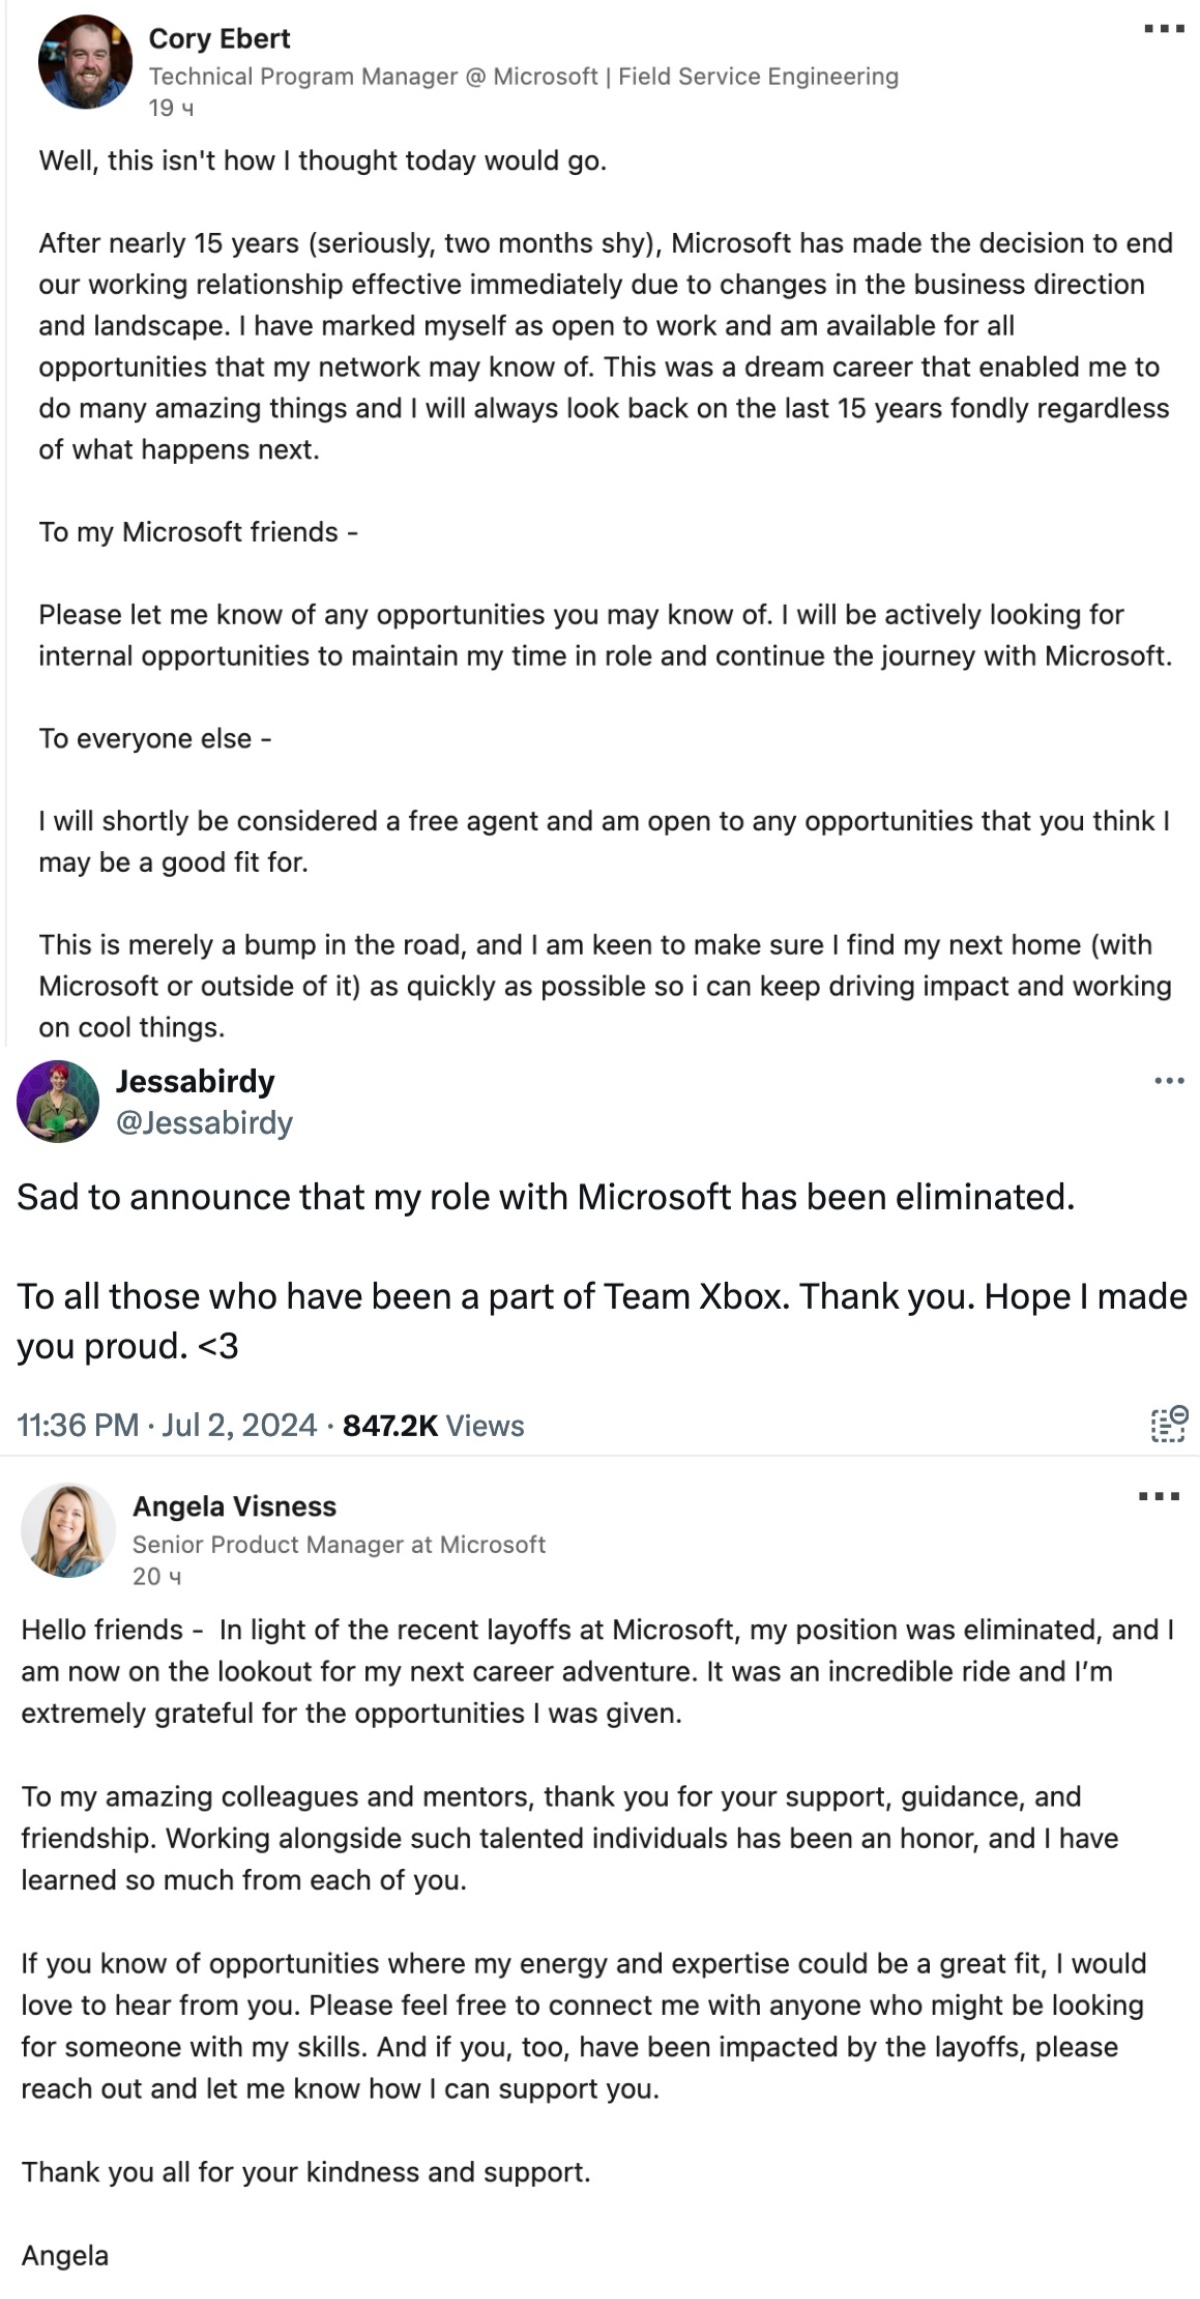Click Jessabirdy's display name

point(197,1082)
